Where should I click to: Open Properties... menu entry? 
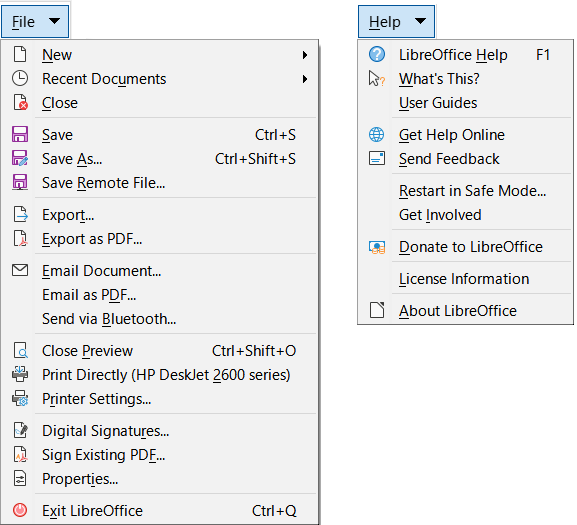point(159,478)
